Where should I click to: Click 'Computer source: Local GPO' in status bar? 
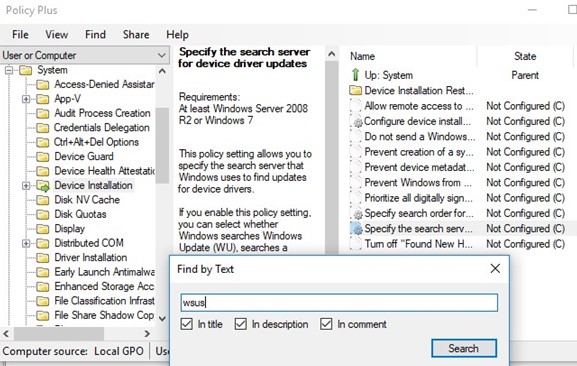[73, 351]
